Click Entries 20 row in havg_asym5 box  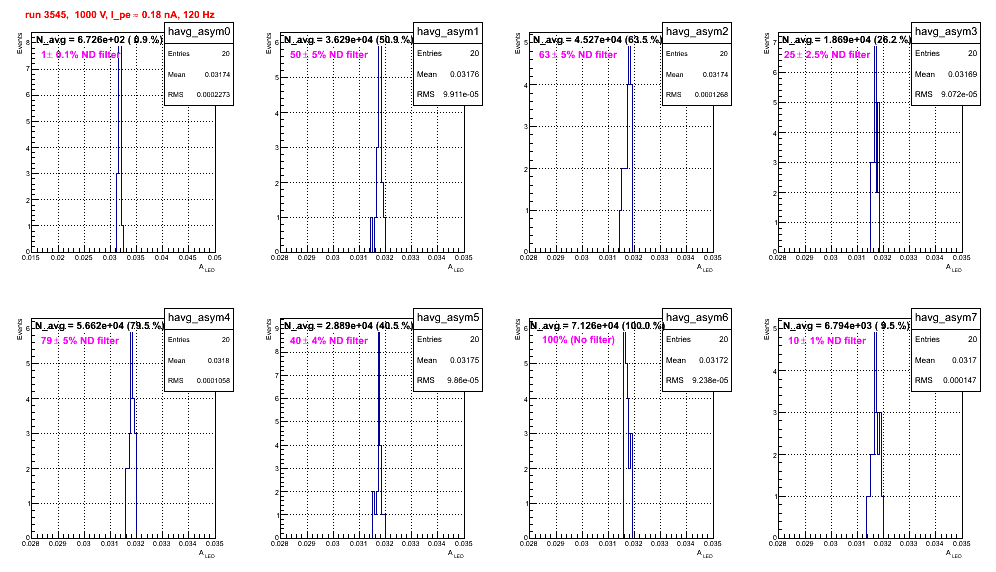click(x=448, y=340)
